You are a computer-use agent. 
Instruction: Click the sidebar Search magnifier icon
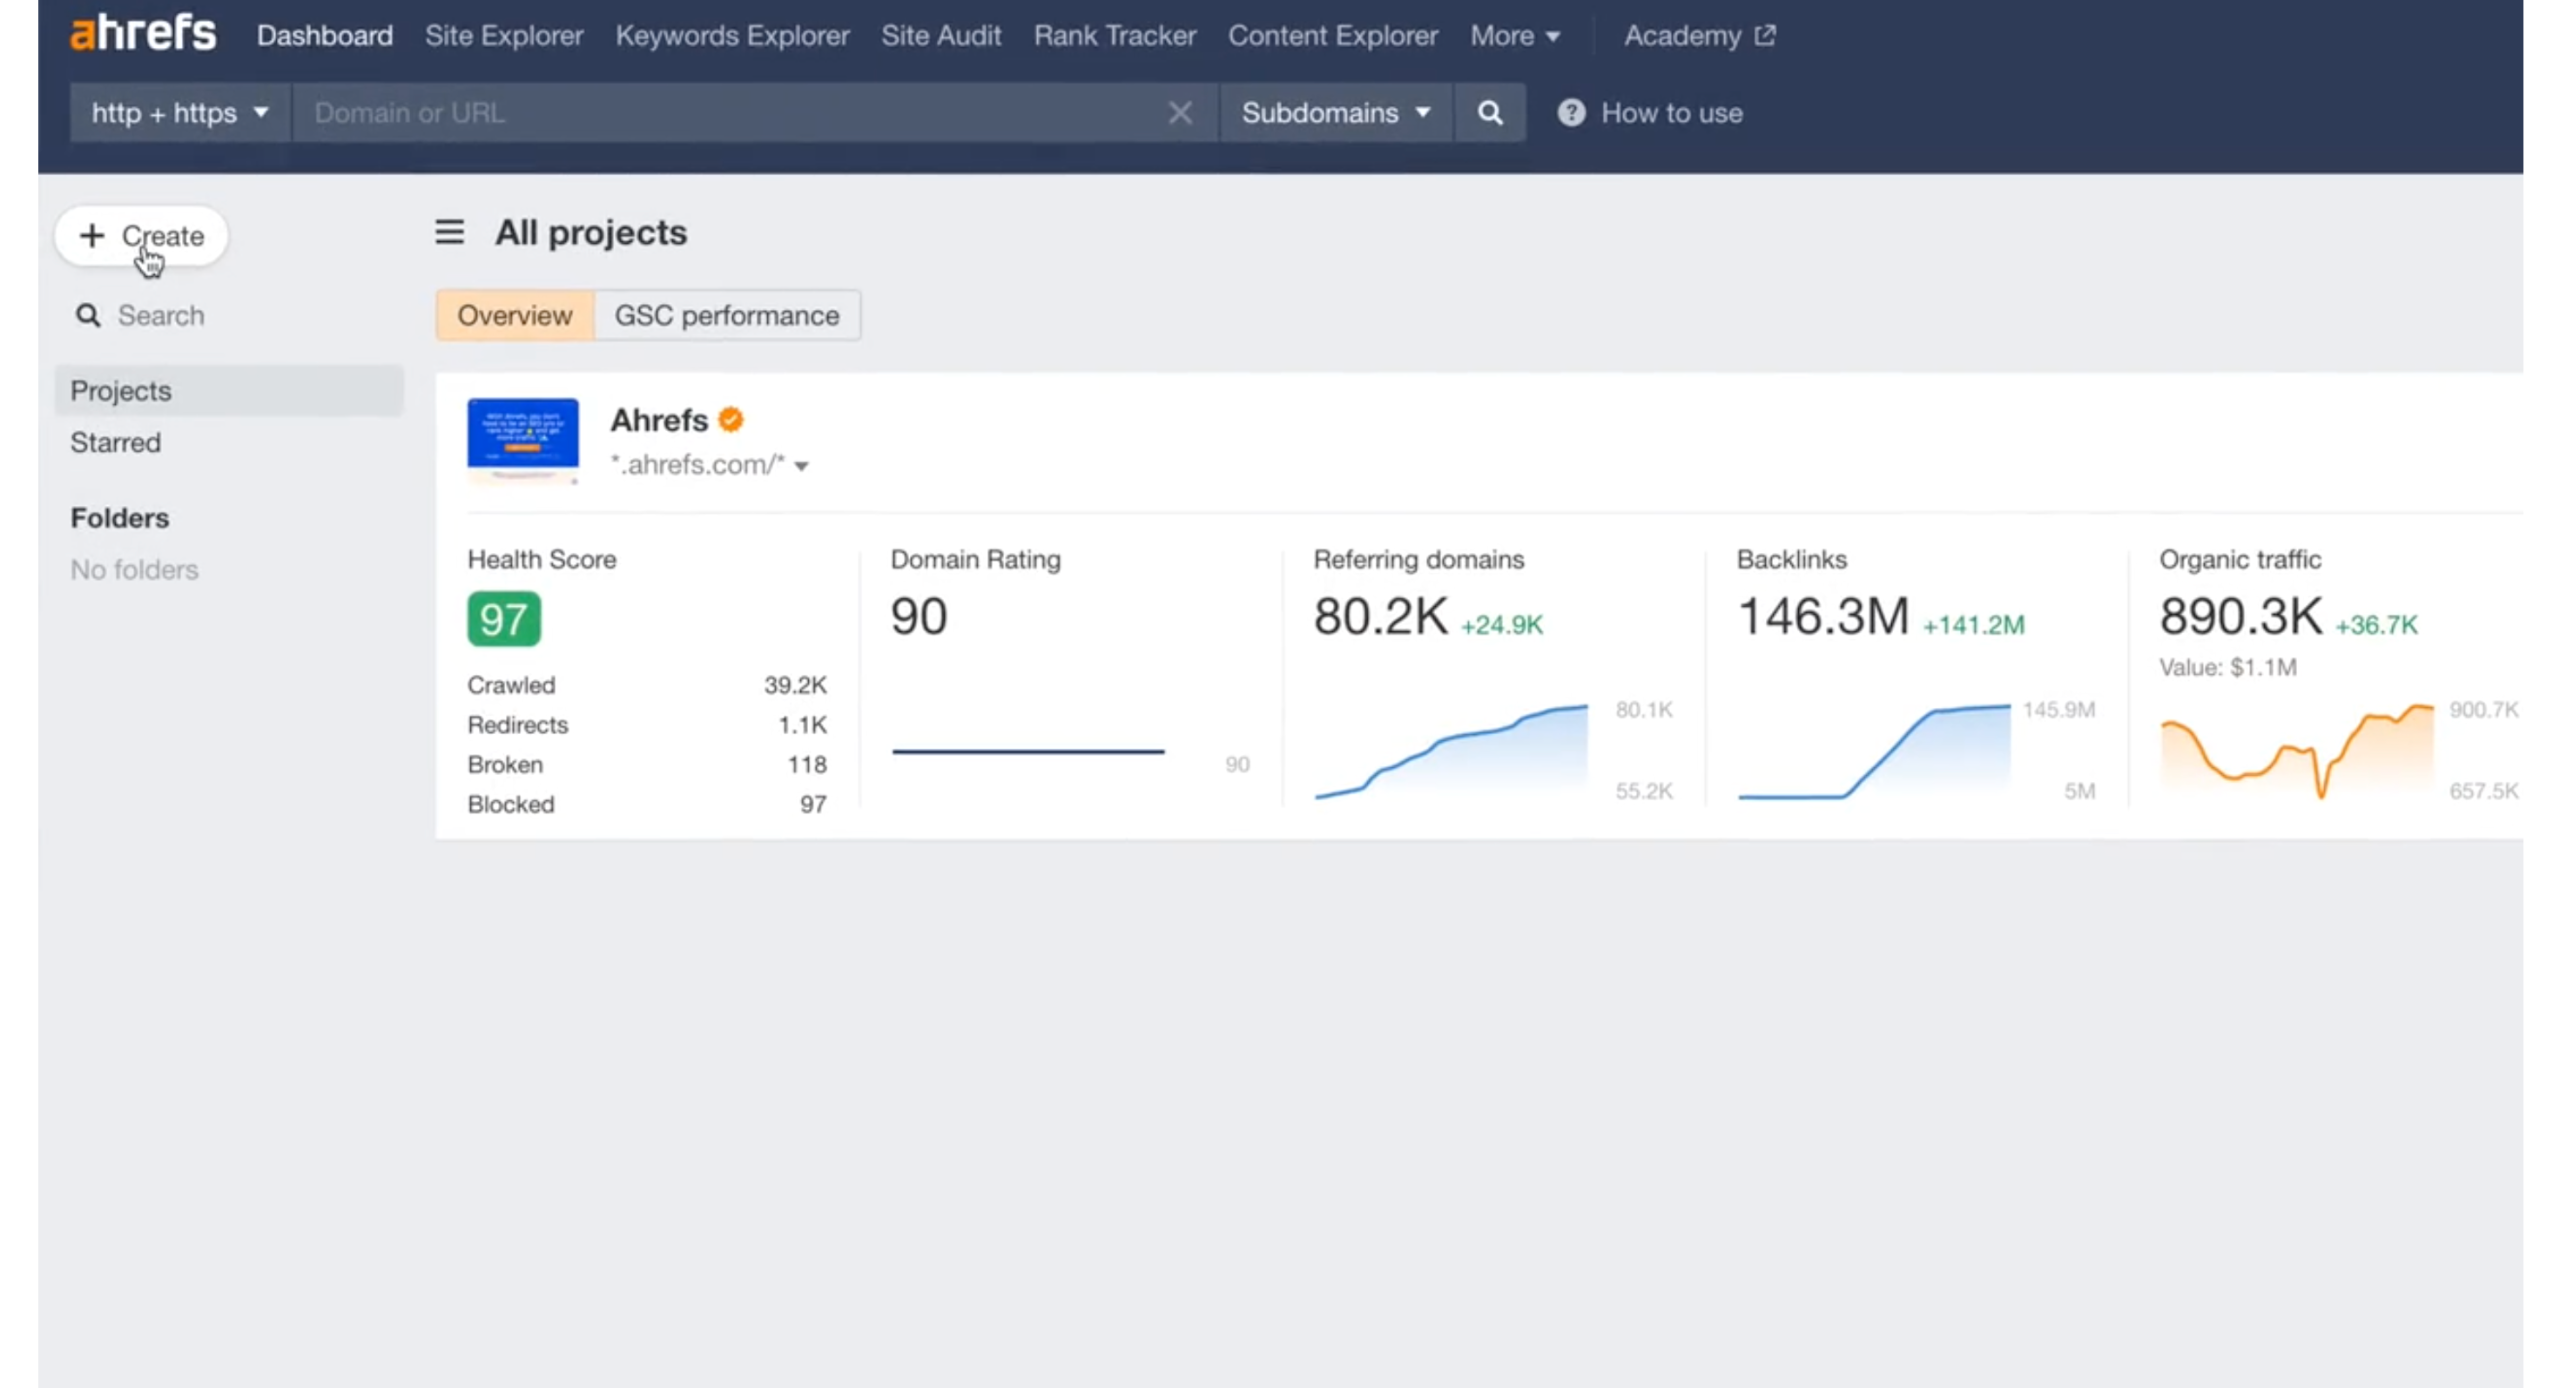[88, 315]
